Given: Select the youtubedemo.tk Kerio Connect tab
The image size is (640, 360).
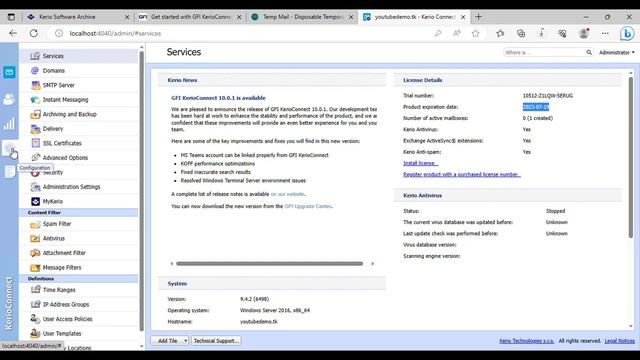Looking at the screenshot, I should 414,17.
